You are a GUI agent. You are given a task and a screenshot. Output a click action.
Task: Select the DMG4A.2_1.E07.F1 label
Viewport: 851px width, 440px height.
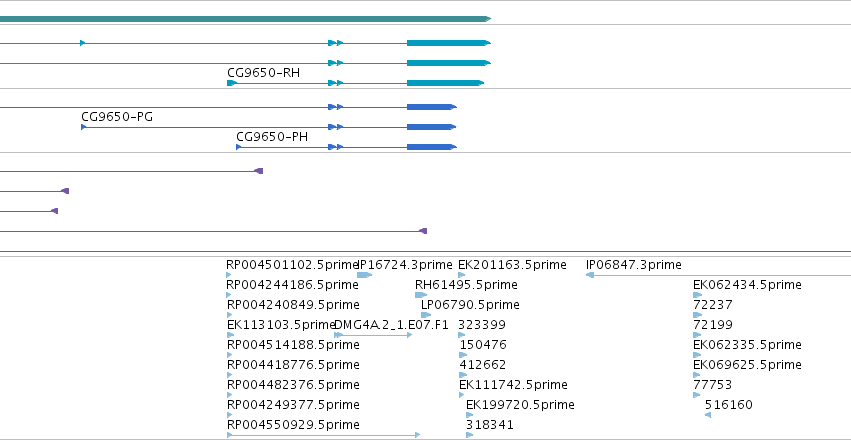pyautogui.click(x=391, y=325)
